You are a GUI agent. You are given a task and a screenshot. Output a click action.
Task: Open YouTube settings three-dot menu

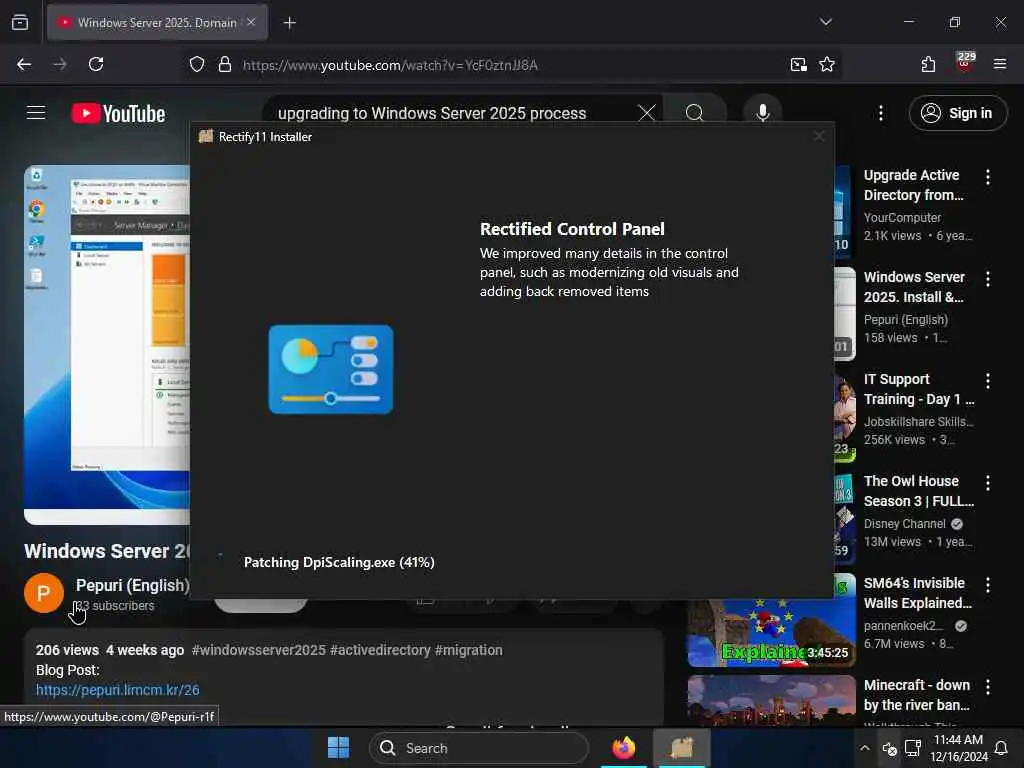coord(880,113)
